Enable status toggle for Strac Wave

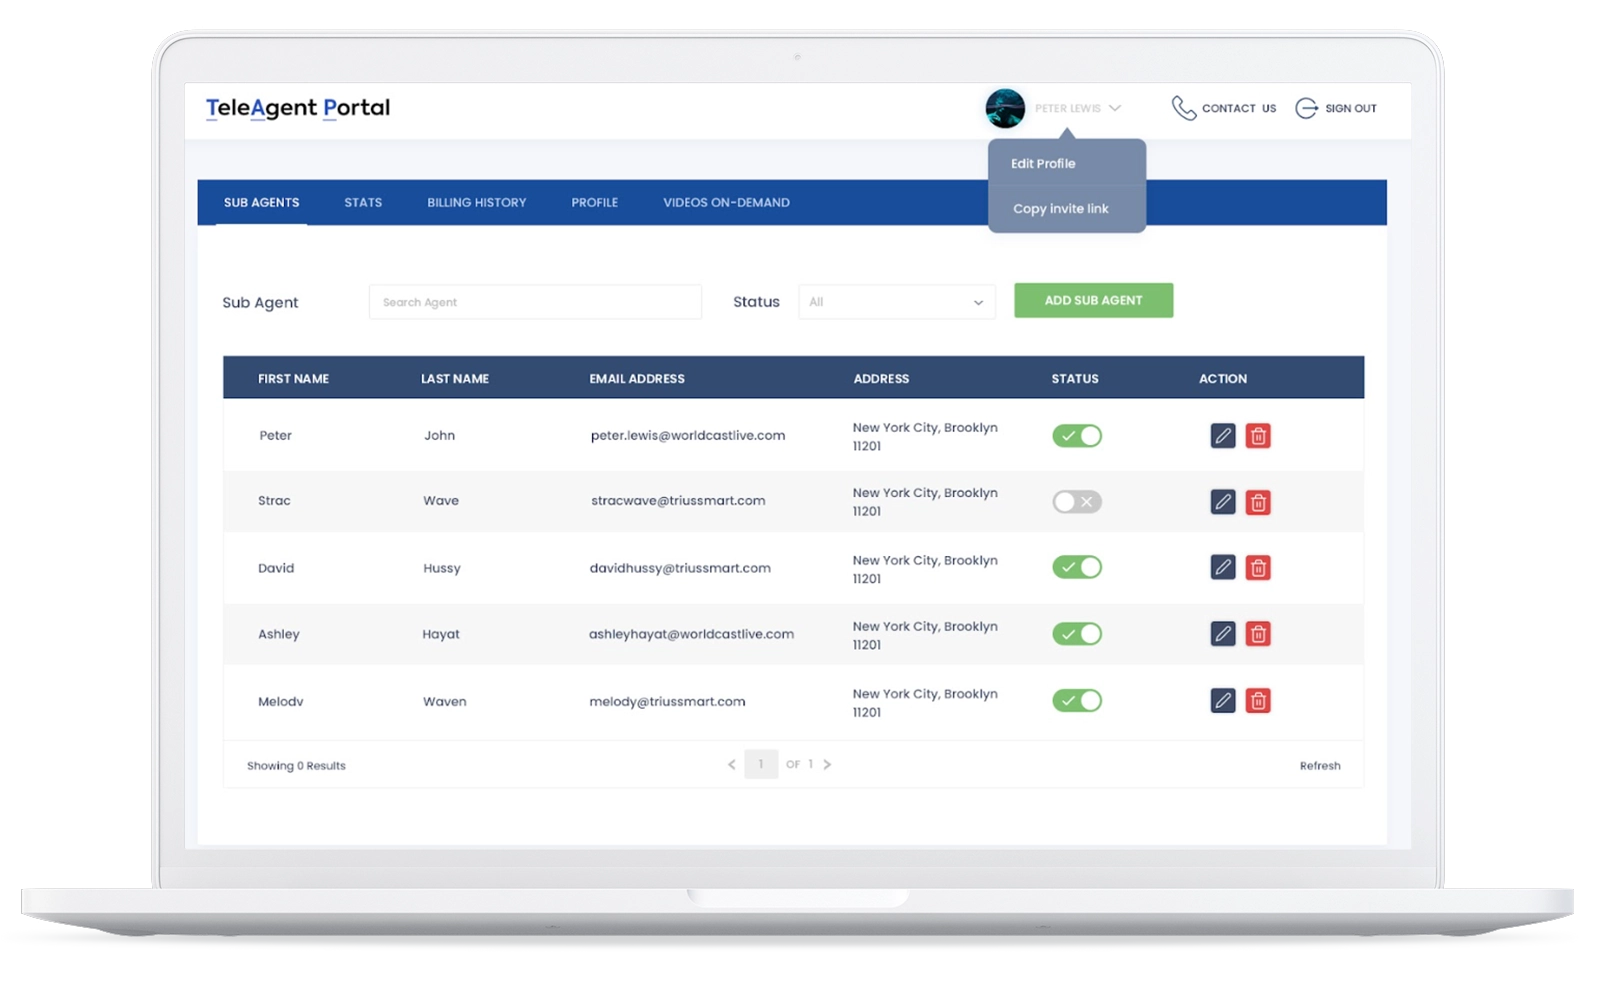(1077, 502)
